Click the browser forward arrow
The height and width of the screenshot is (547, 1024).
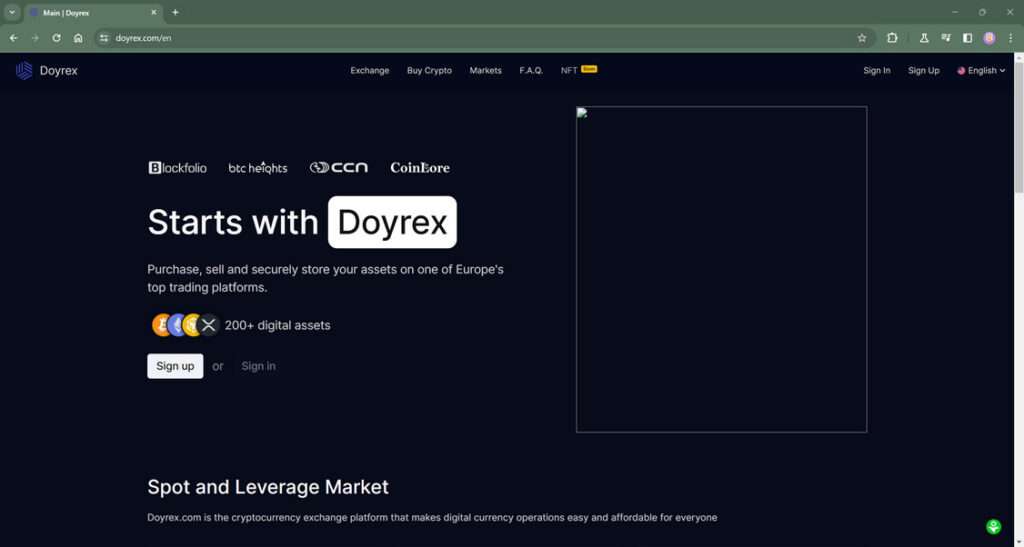coord(35,38)
